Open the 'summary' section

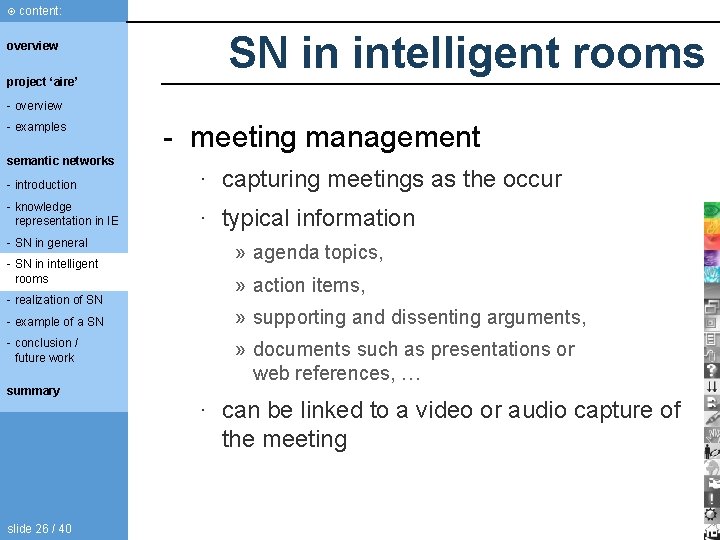(x=33, y=391)
